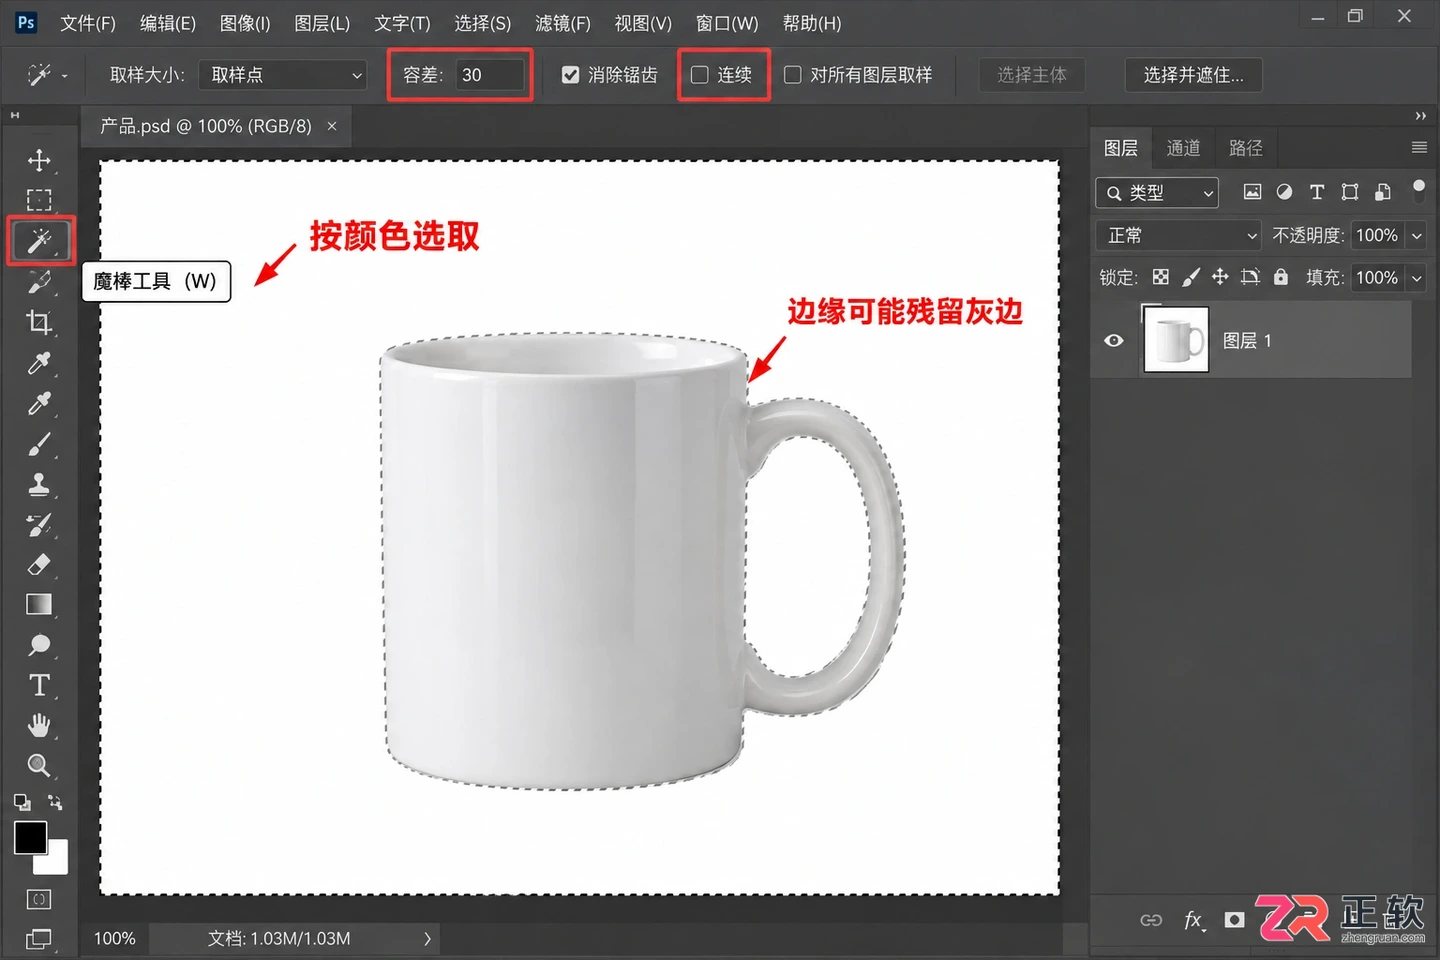The height and width of the screenshot is (960, 1440).
Task: Open the 选择(S) menu
Action: coord(482,23)
